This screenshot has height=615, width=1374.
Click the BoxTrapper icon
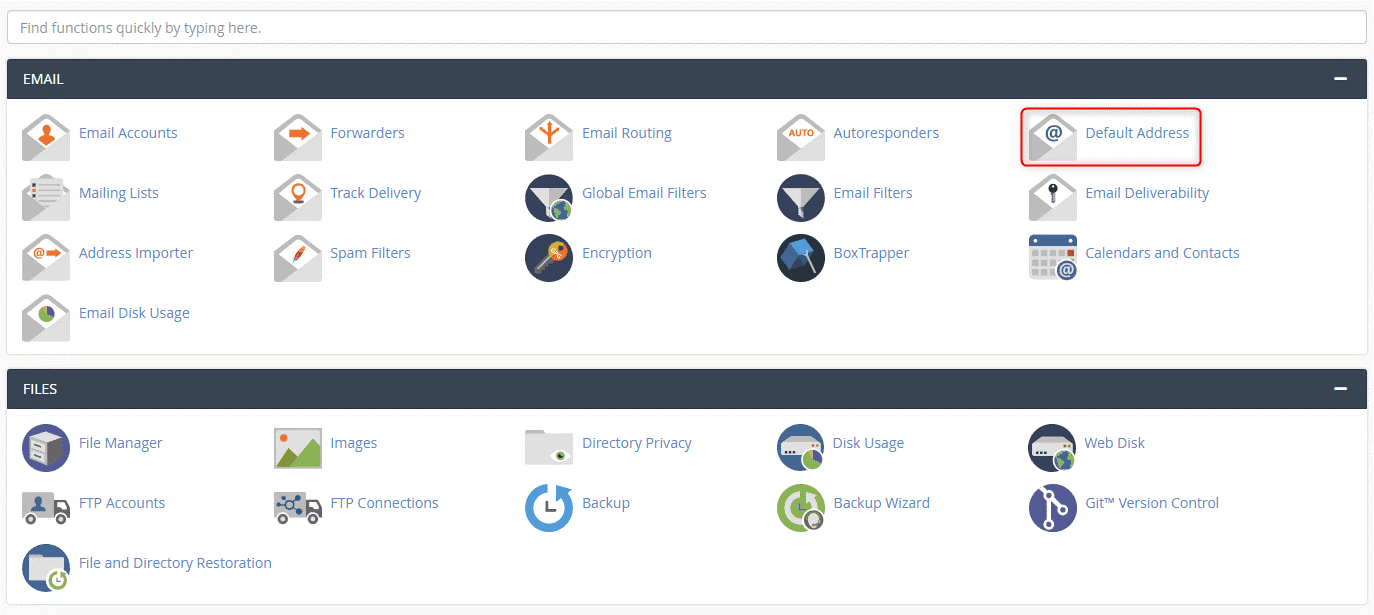[800, 257]
